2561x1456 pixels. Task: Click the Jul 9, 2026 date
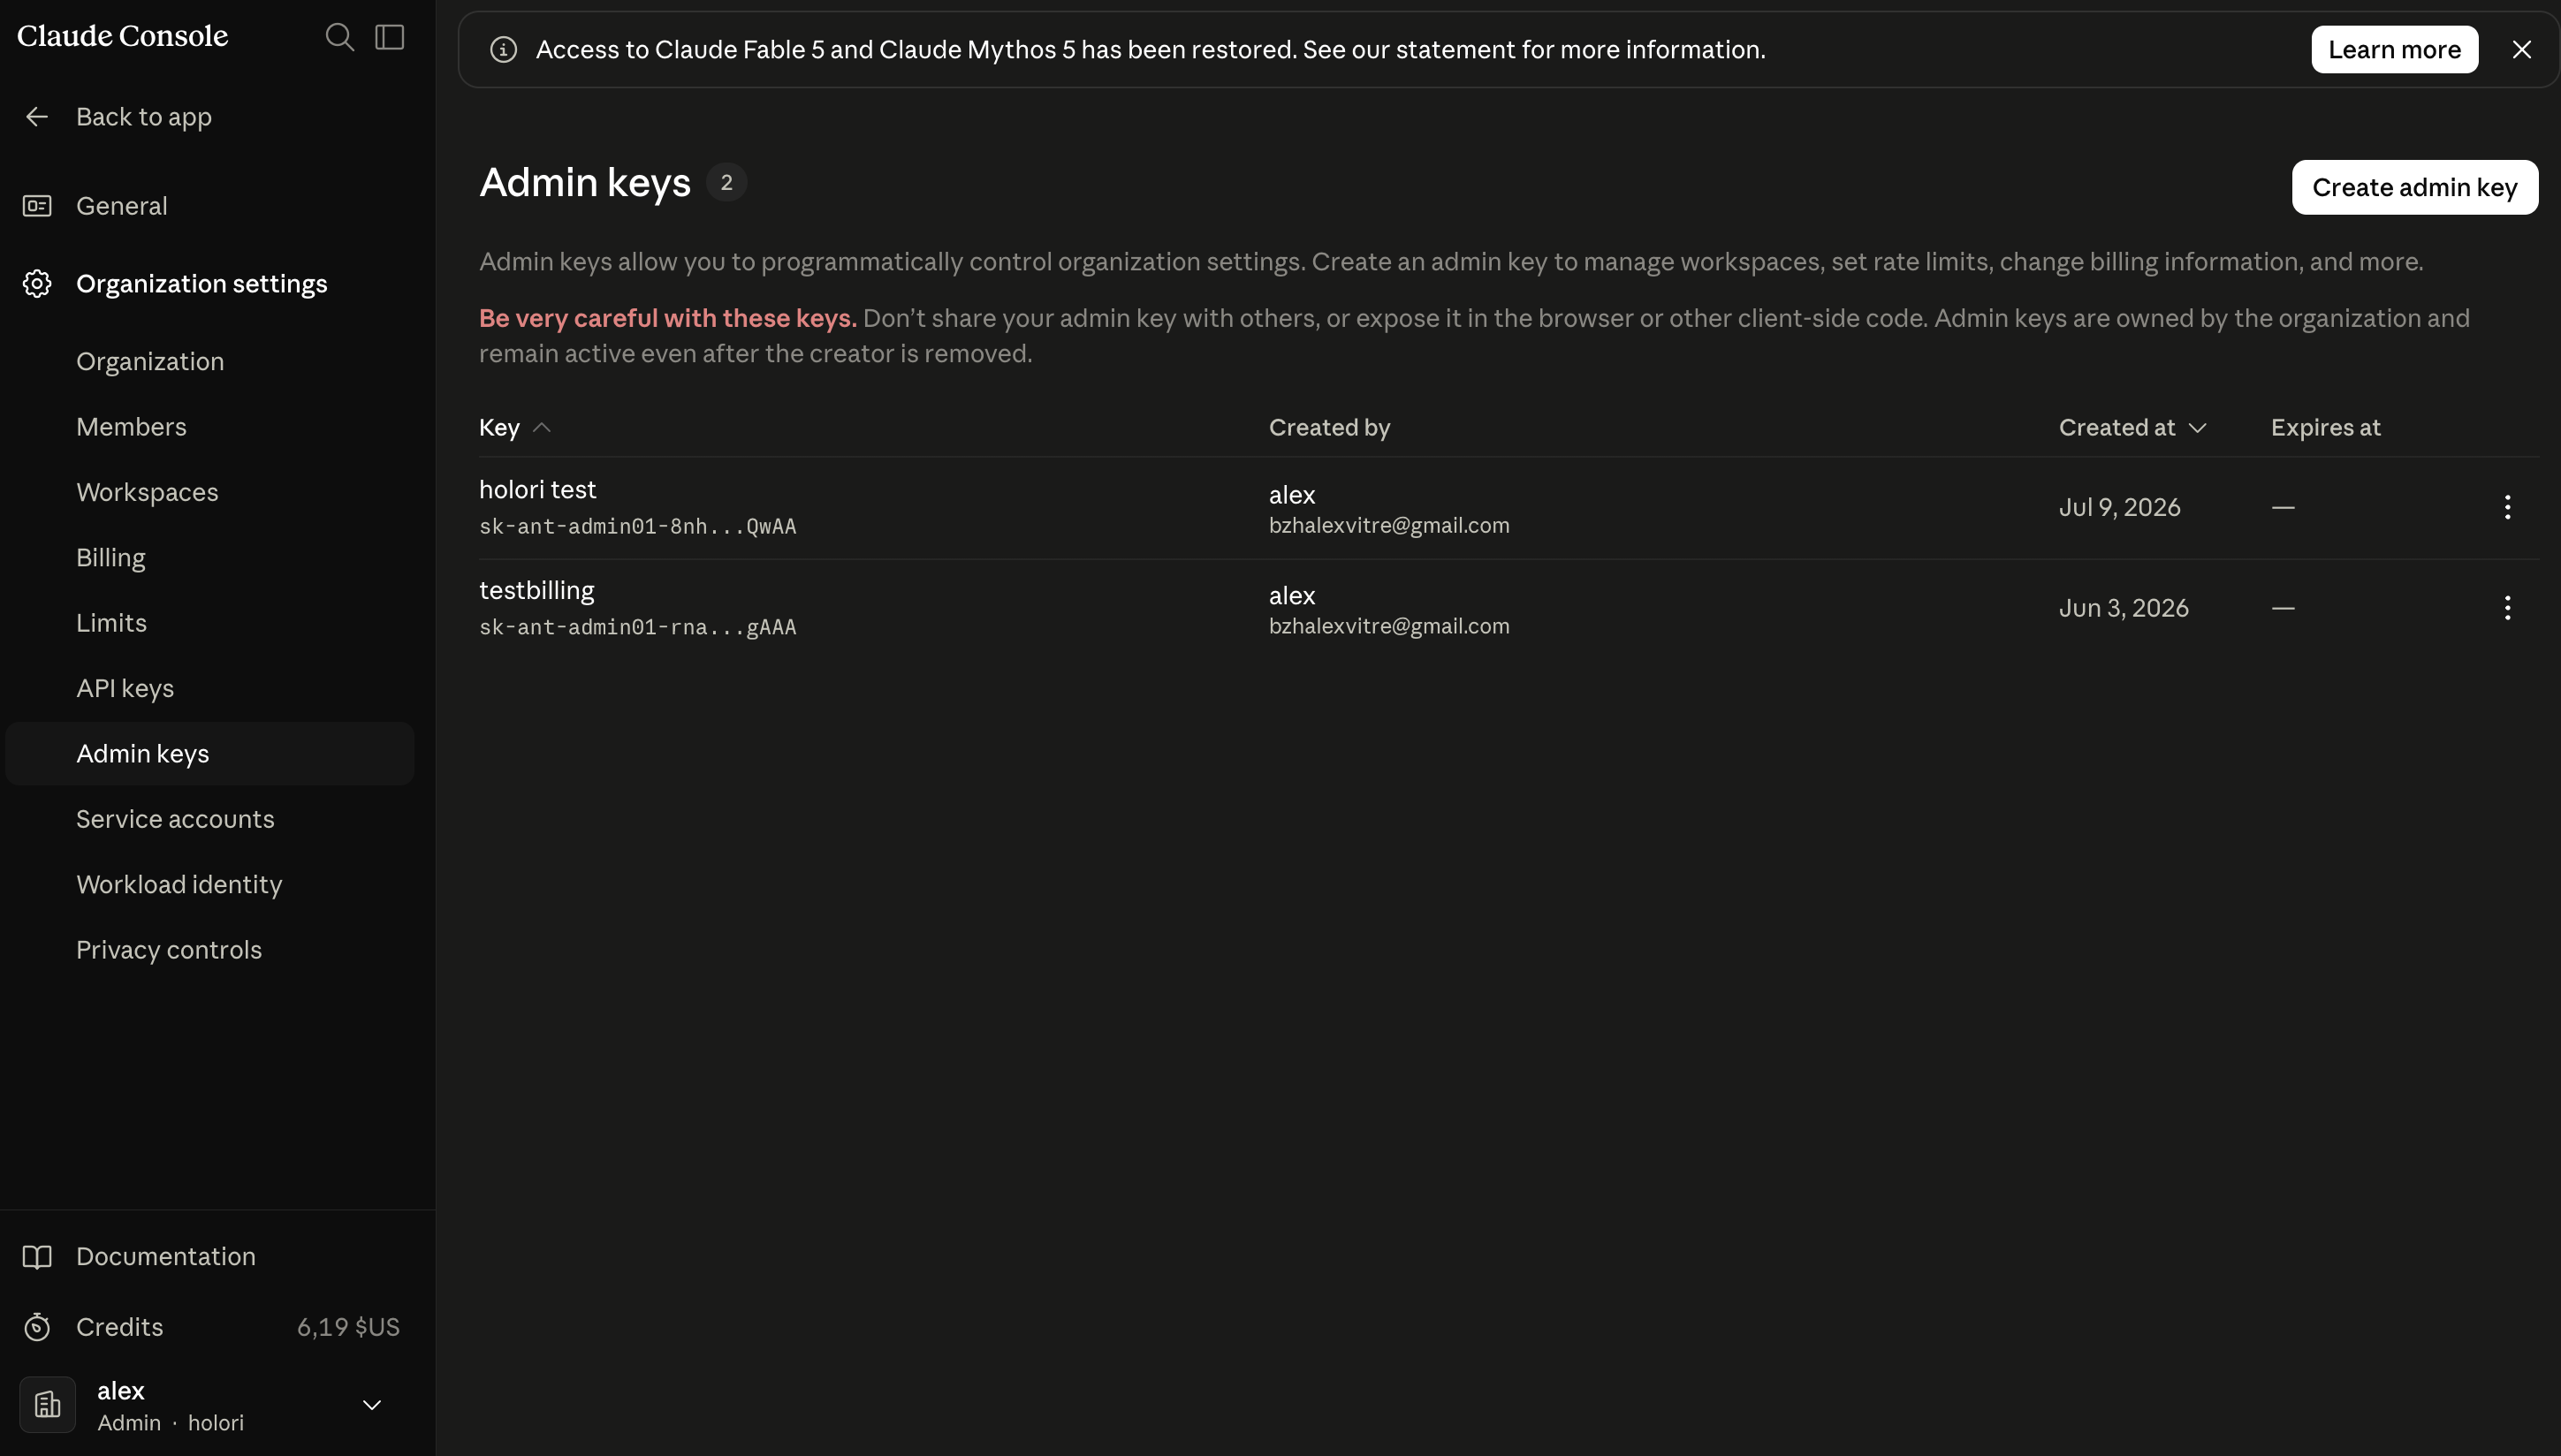[x=2119, y=508]
